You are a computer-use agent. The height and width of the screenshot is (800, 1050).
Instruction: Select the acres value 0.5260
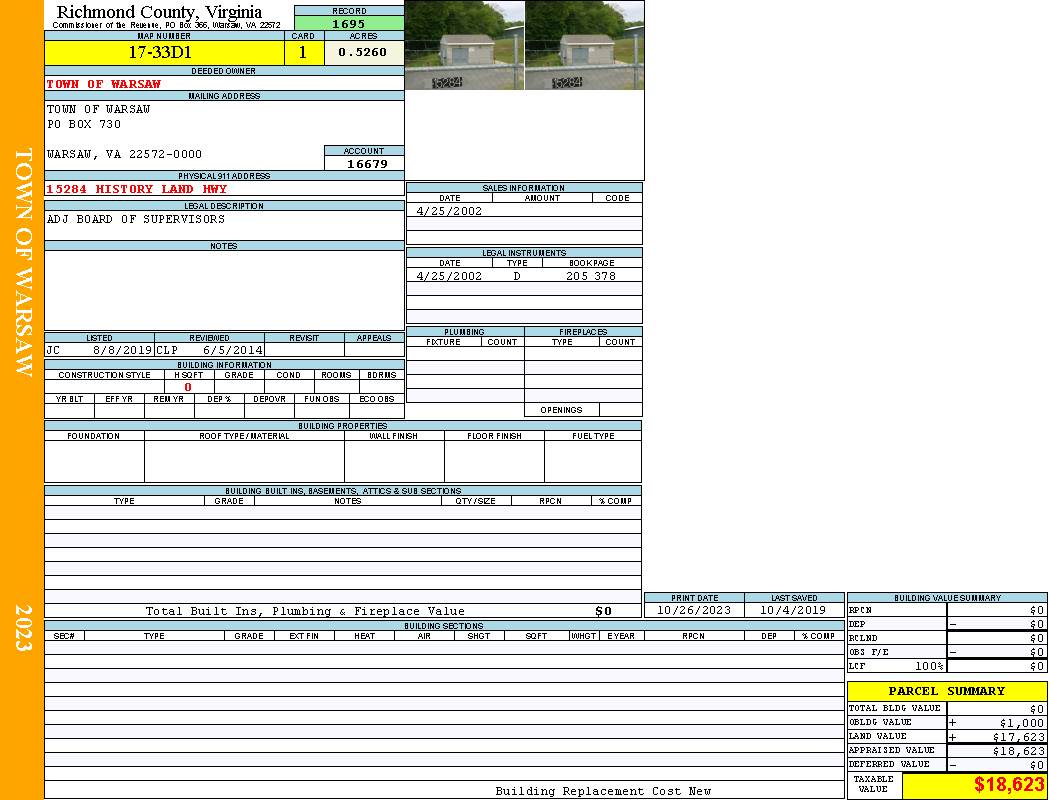(x=363, y=53)
